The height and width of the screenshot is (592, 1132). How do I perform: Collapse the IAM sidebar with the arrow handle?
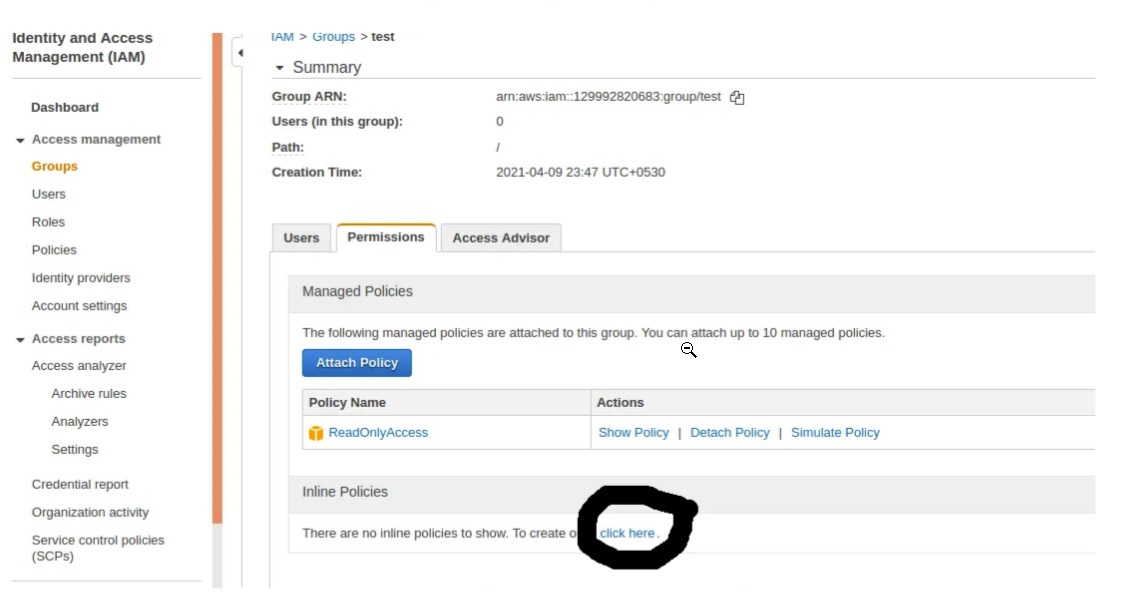pyautogui.click(x=239, y=53)
